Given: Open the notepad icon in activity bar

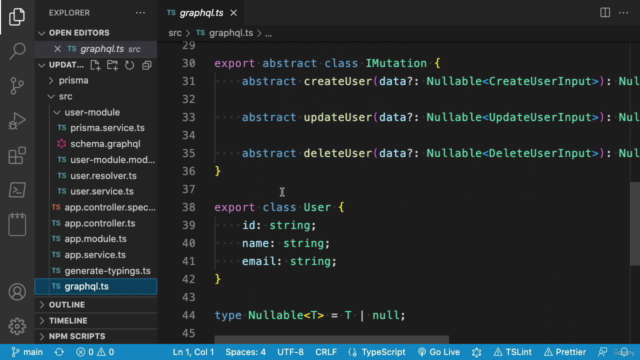Looking at the screenshot, I should point(17,224).
